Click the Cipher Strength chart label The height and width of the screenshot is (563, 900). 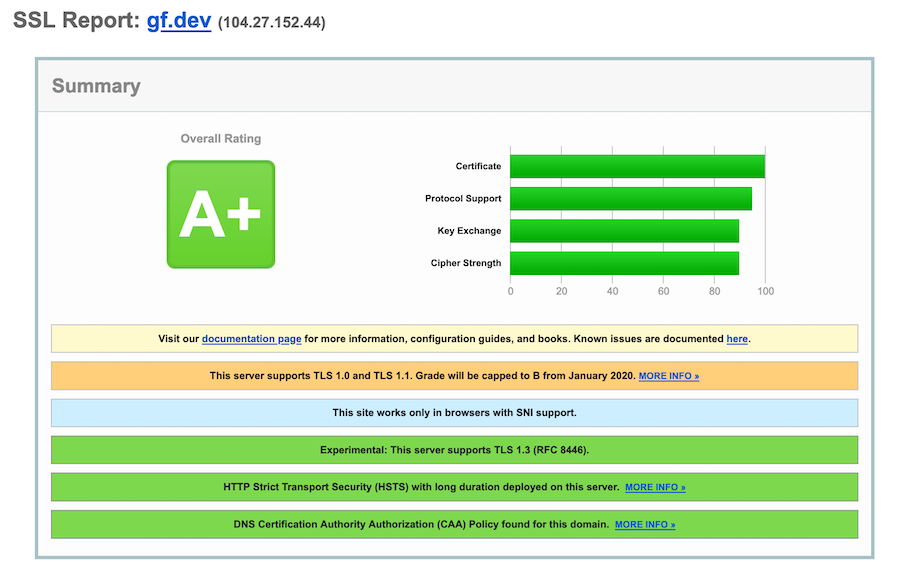tap(466, 263)
